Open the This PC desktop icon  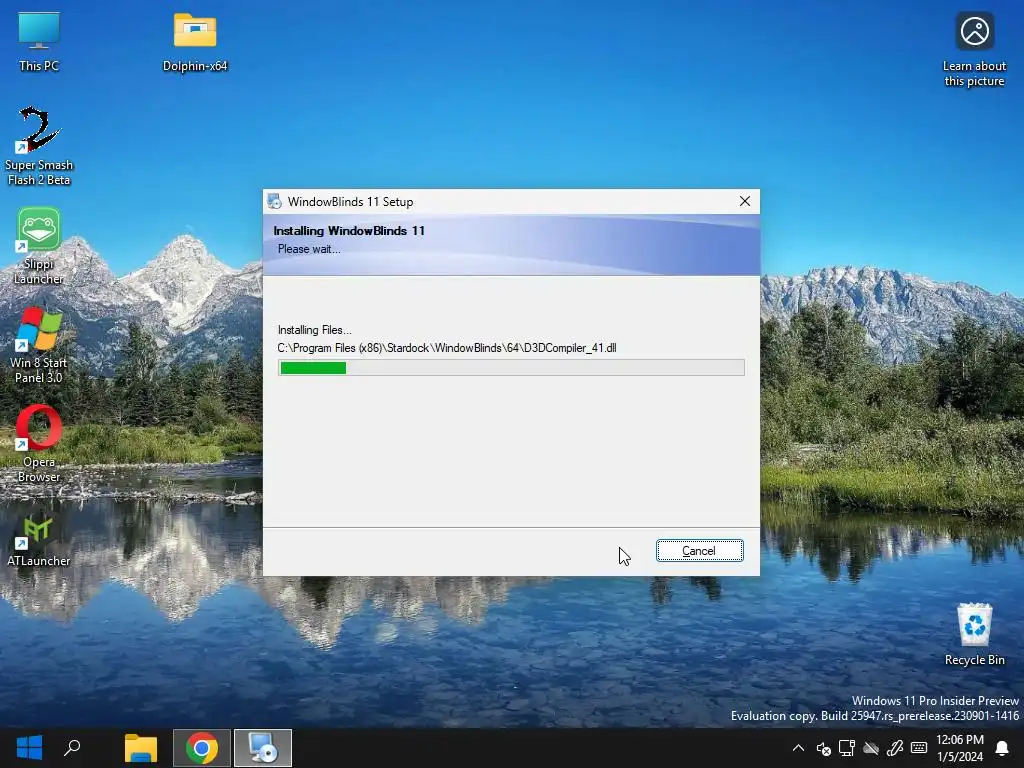[x=39, y=40]
